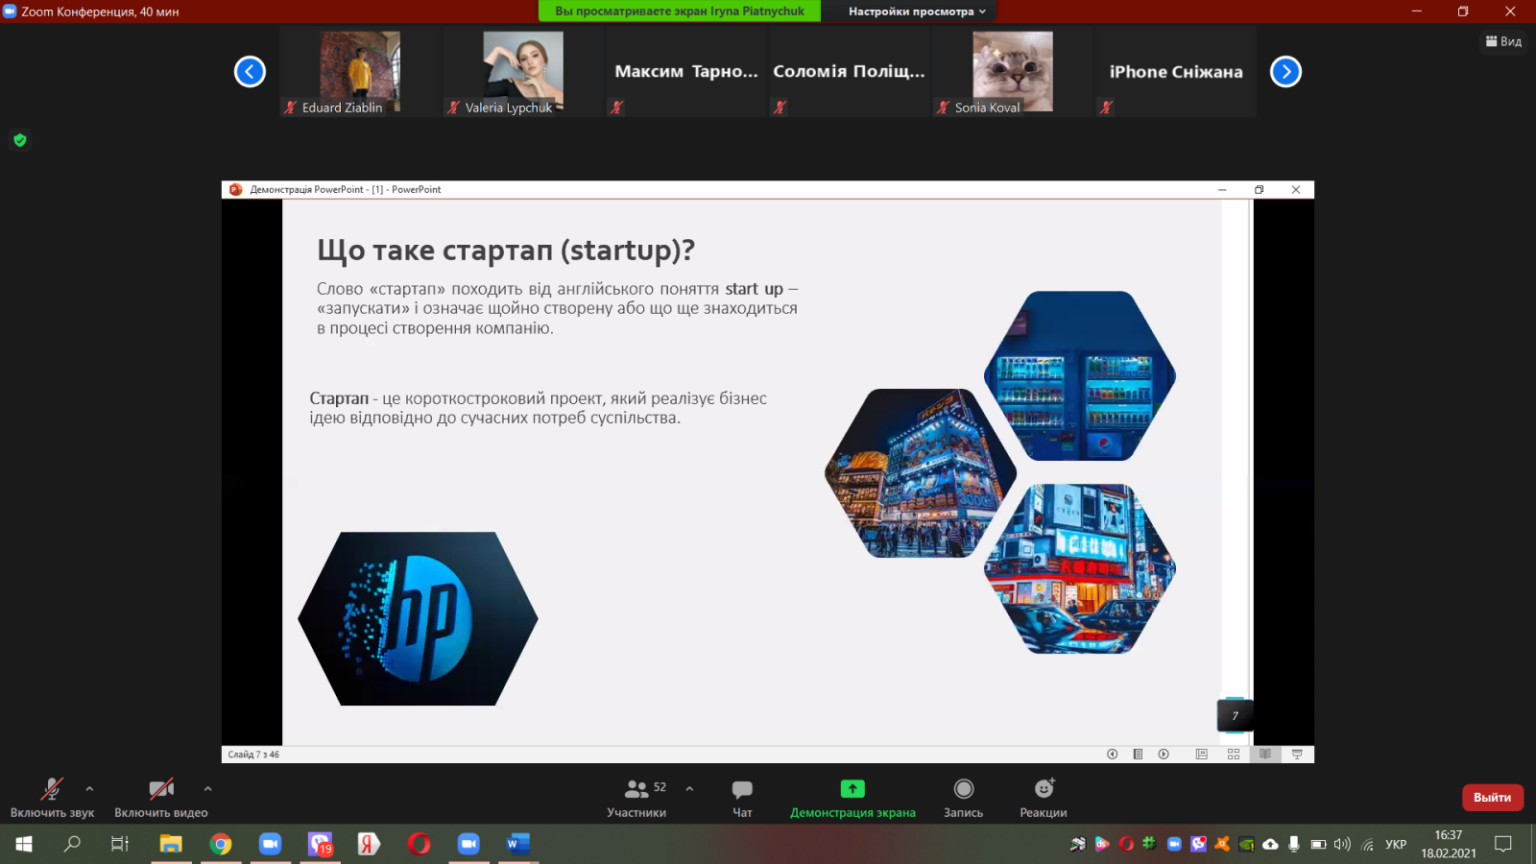Screen dimensions: 1536x864
Task: Select Valeria Lypchuk video thumbnail
Action: click(523, 72)
